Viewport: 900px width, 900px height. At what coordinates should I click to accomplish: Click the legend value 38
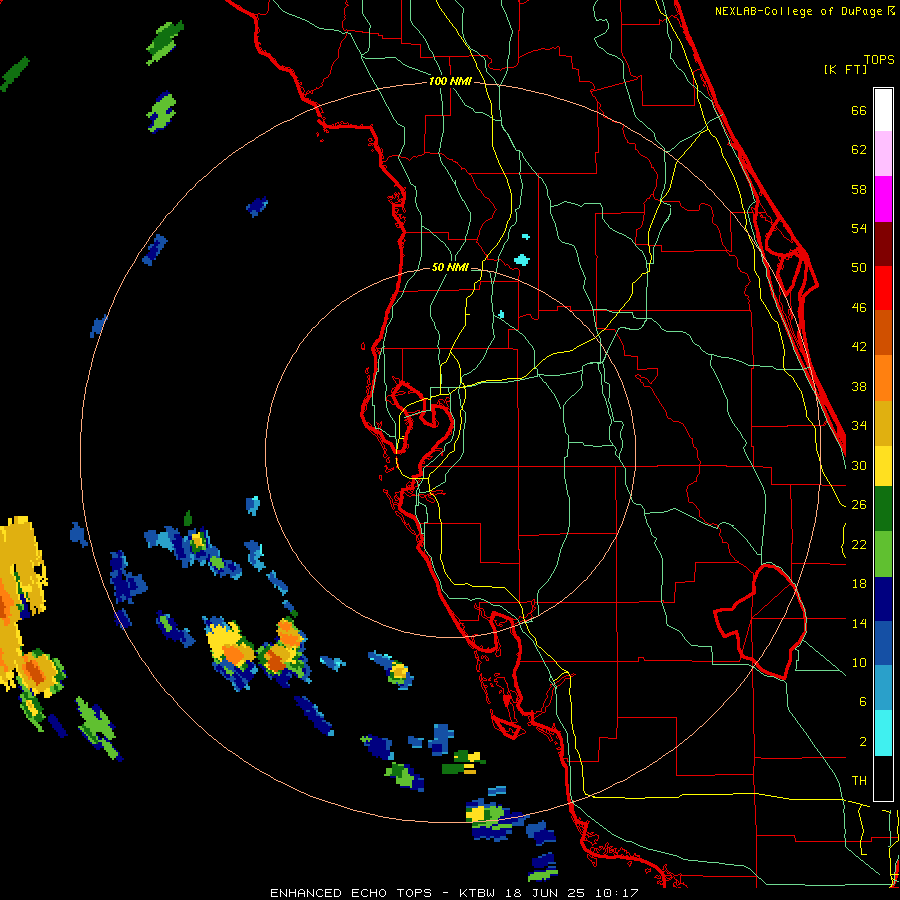click(859, 386)
